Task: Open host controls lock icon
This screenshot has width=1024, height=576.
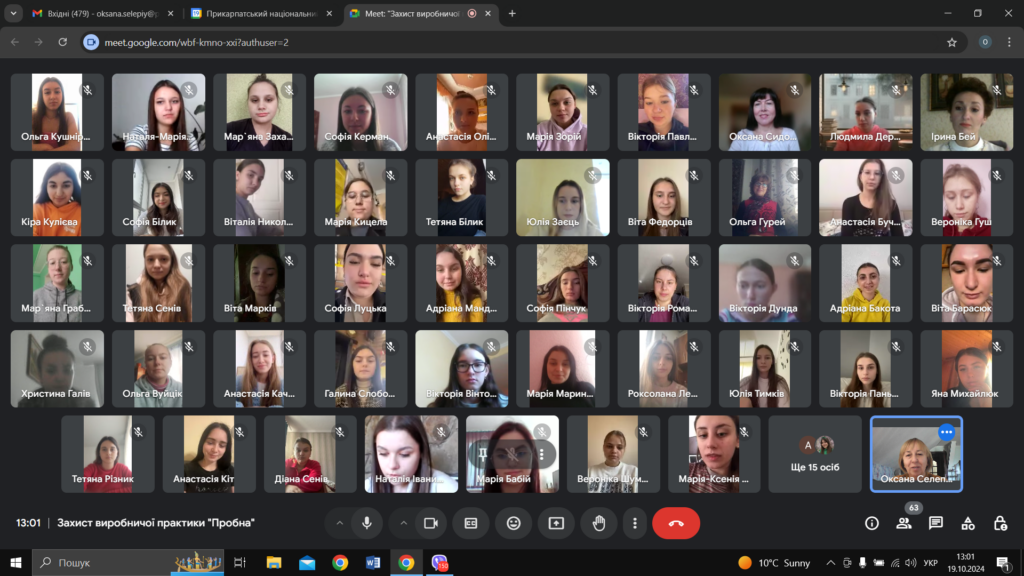Action: point(1000,523)
